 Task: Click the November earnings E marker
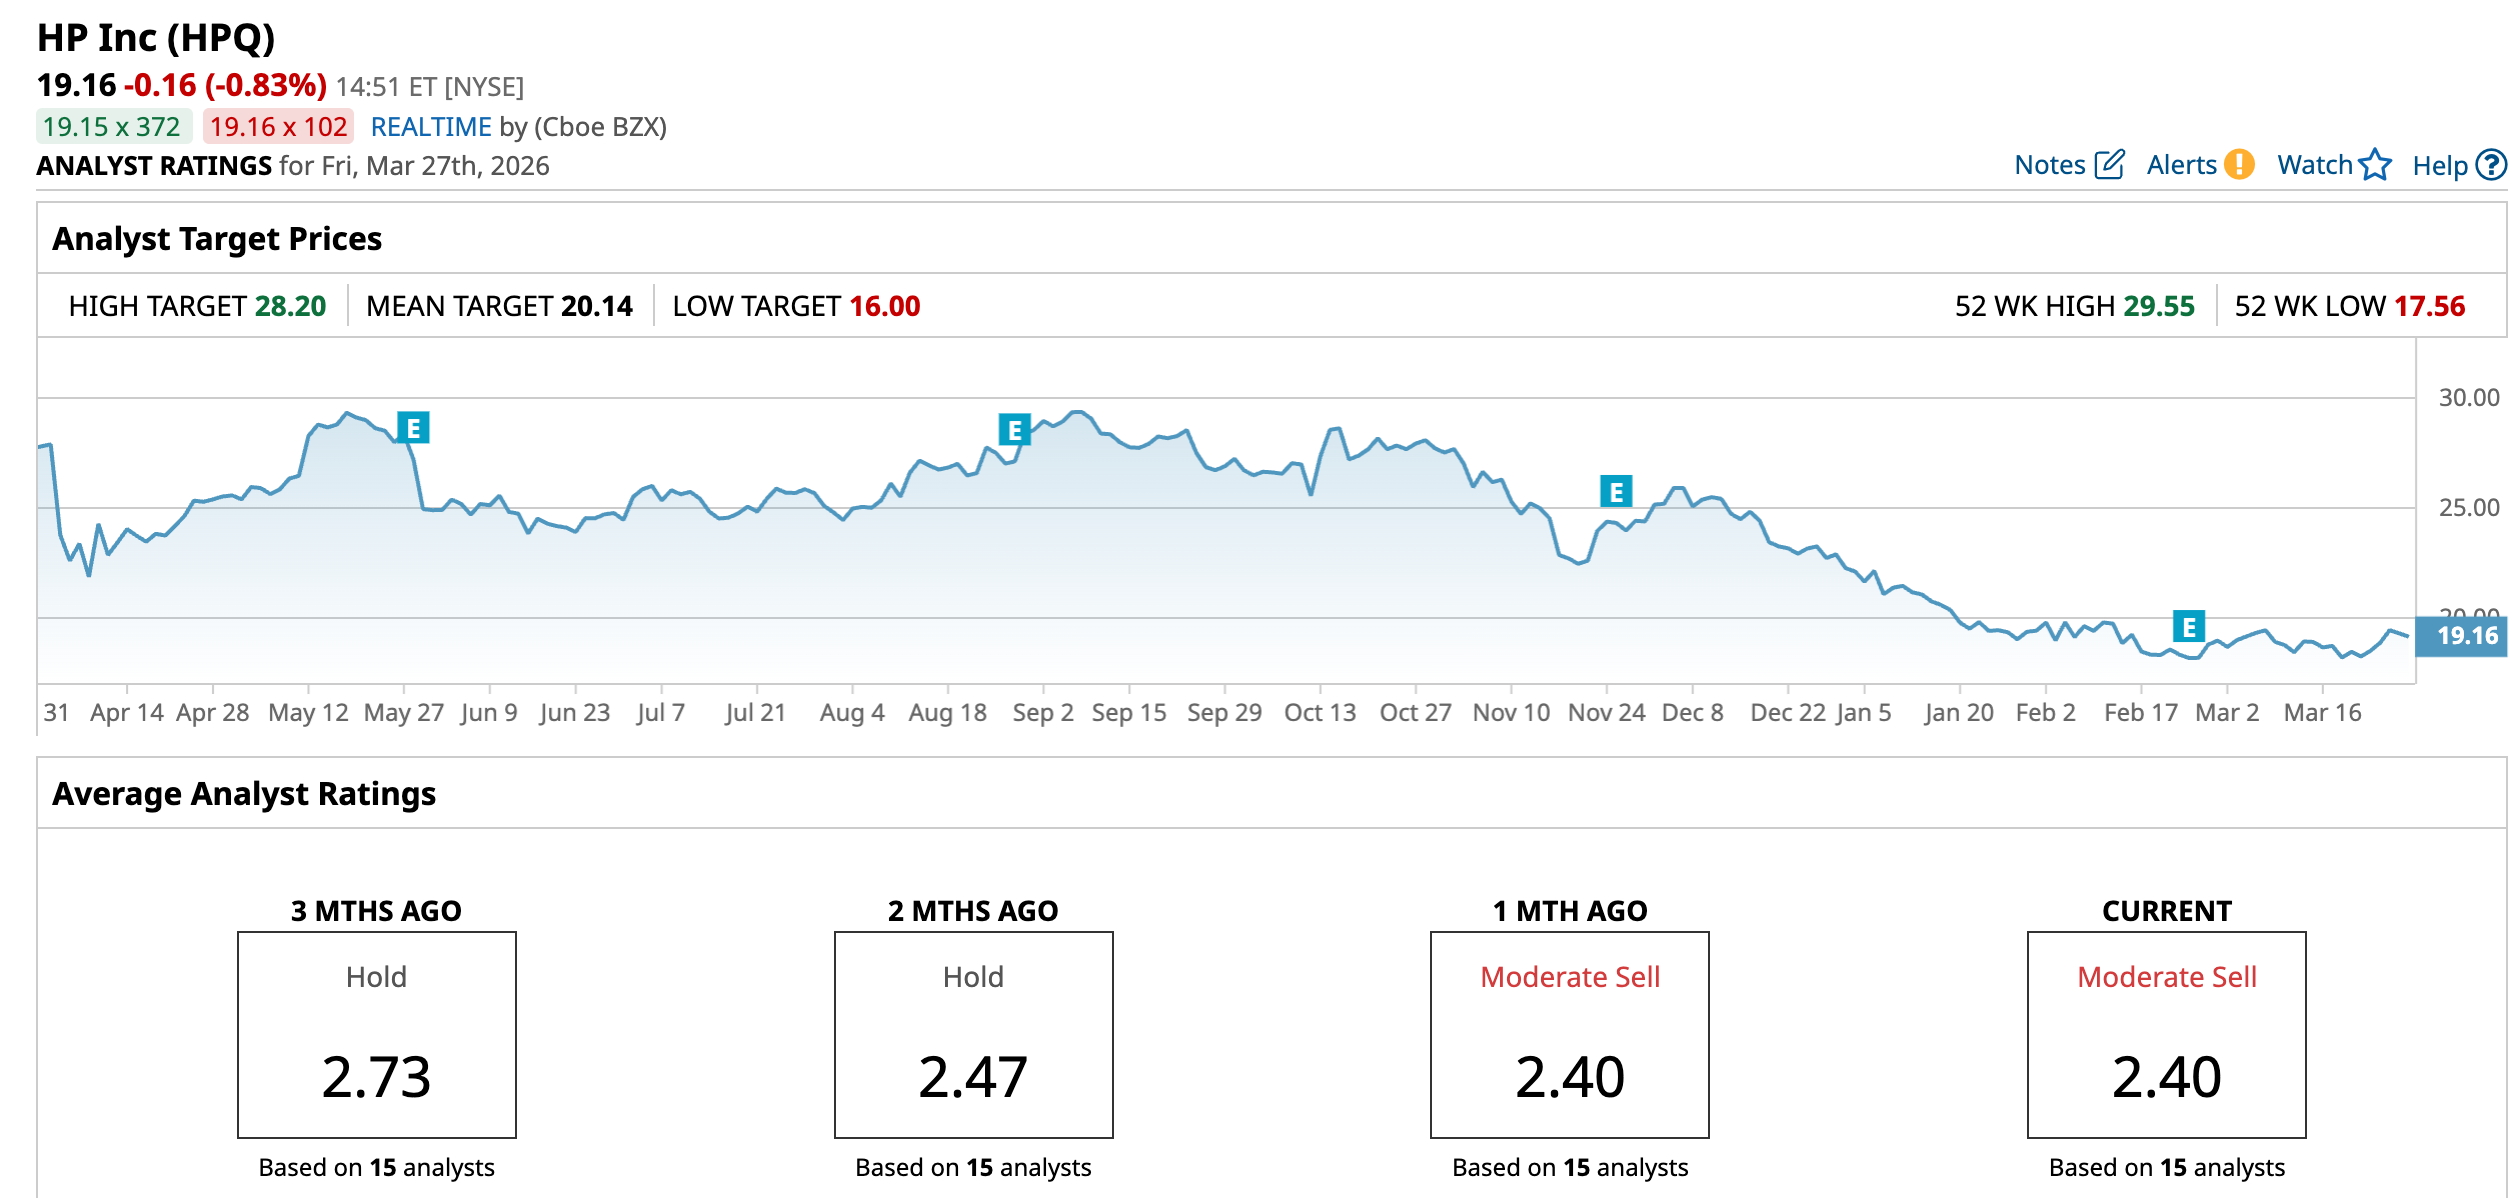[x=1616, y=492]
